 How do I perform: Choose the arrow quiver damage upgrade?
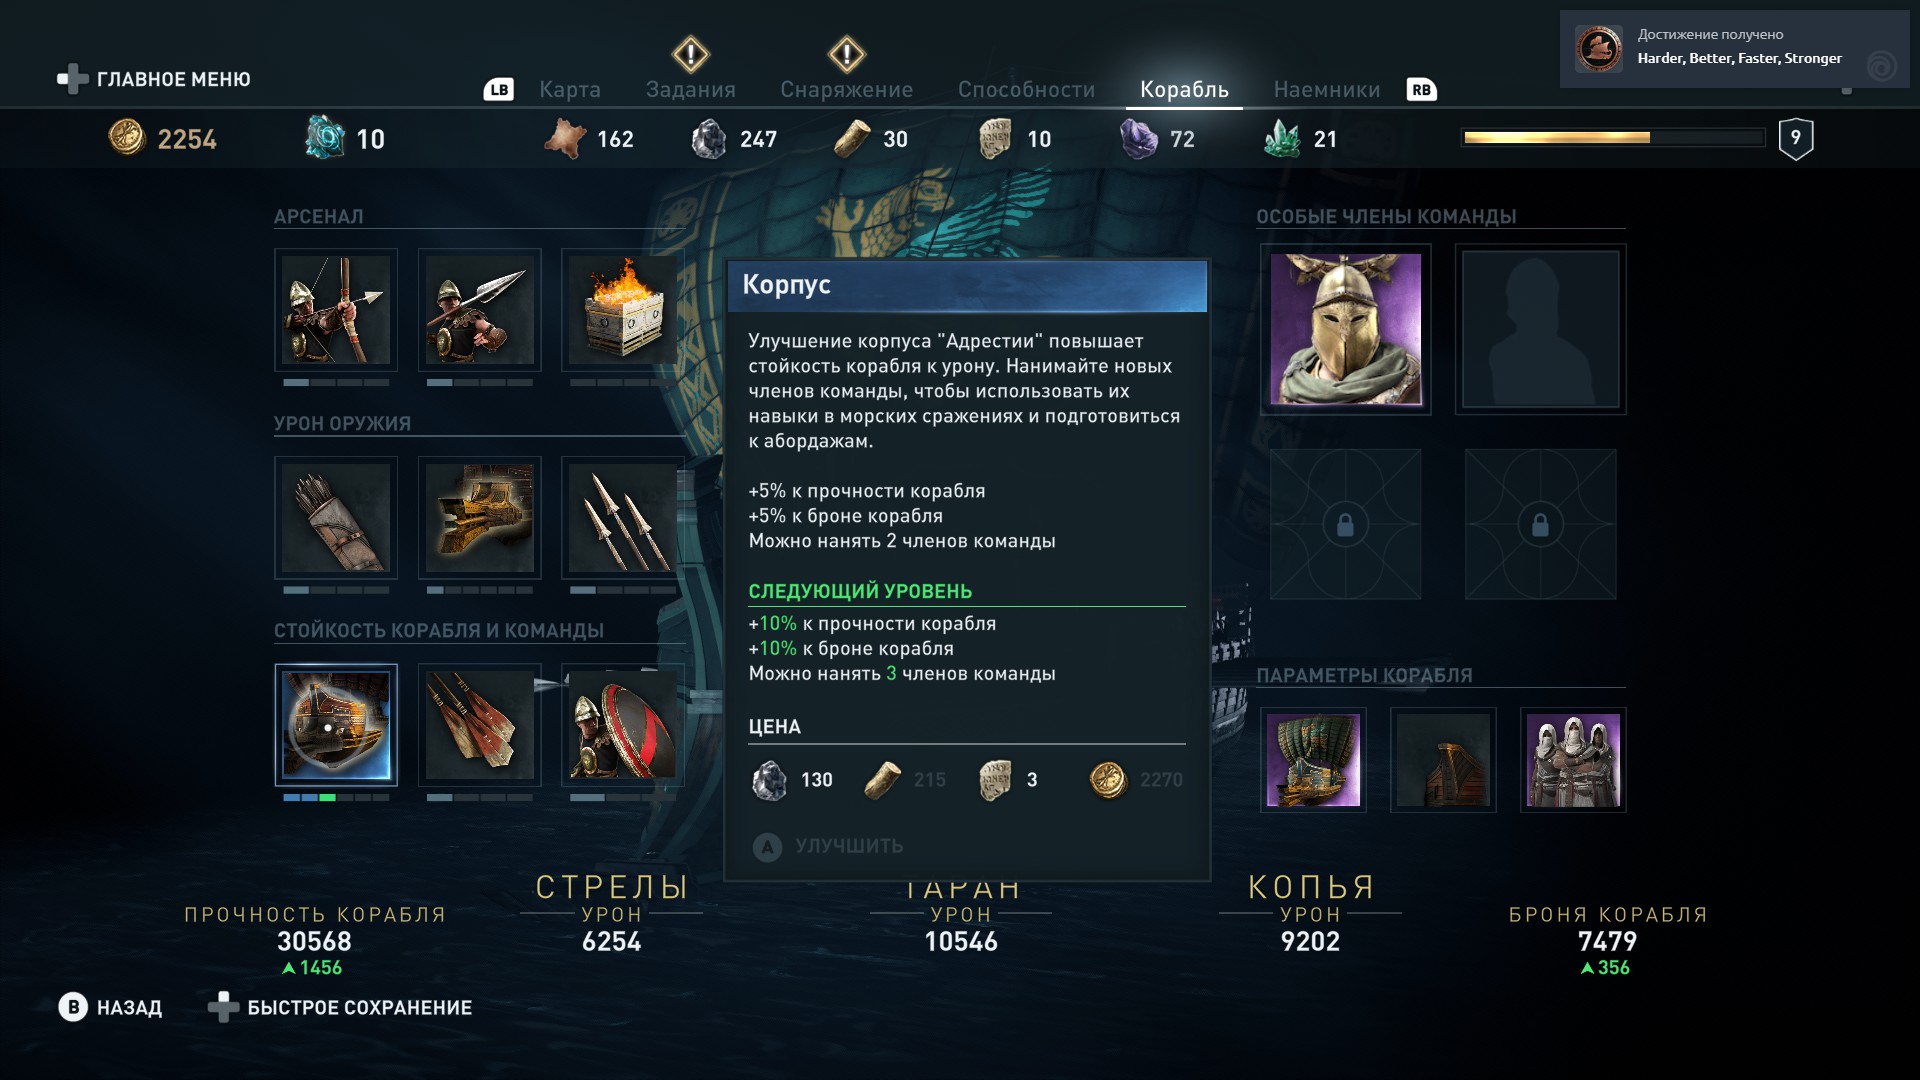tap(336, 518)
